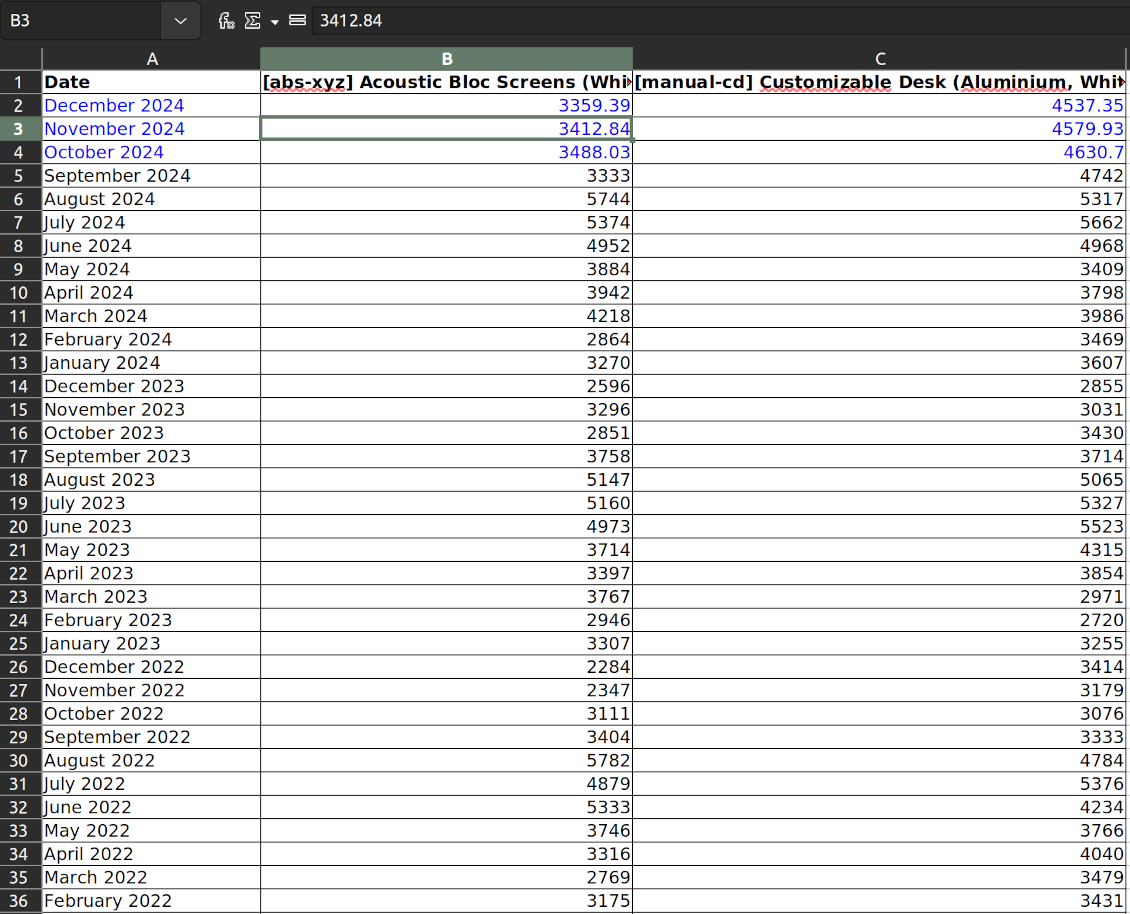
Task: Select the August 2024 cell
Action: point(151,199)
